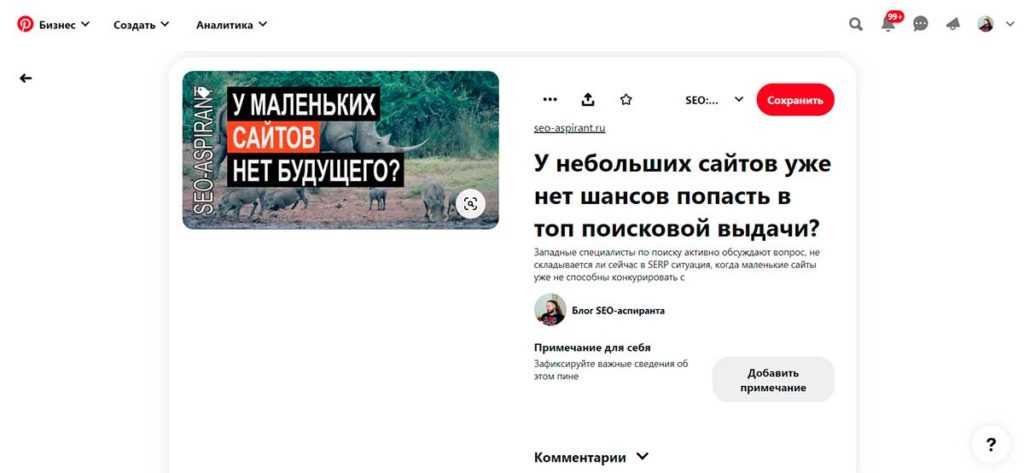
Task: Click the rhino pin image thumbnail
Action: pyautogui.click(x=340, y=150)
